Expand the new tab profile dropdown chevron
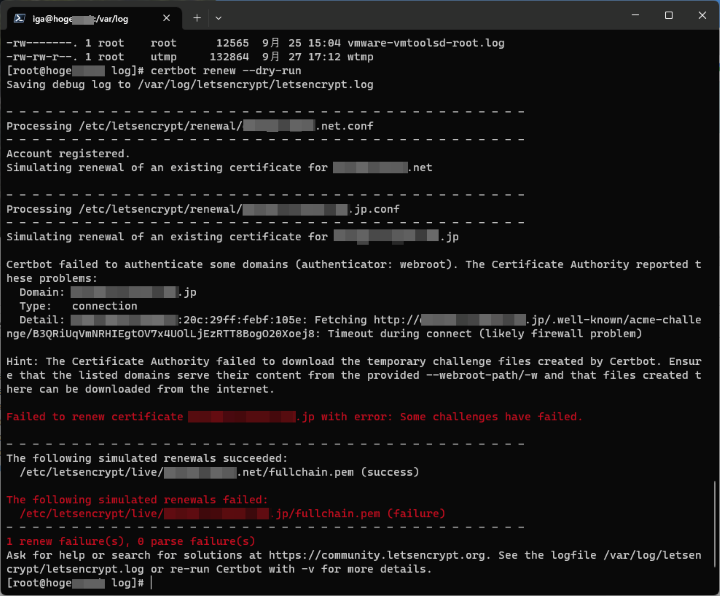This screenshot has height=596, width=720. (219, 16)
